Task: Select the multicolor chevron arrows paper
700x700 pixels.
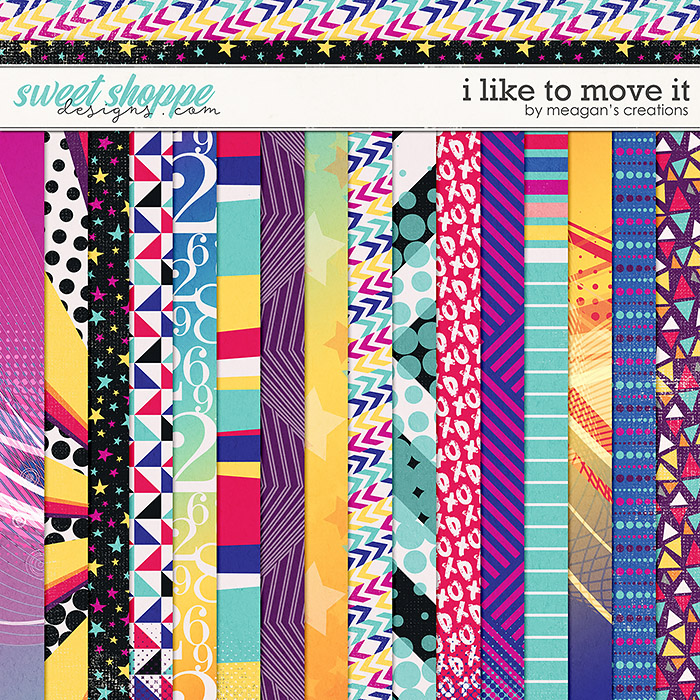Action: click(x=370, y=415)
